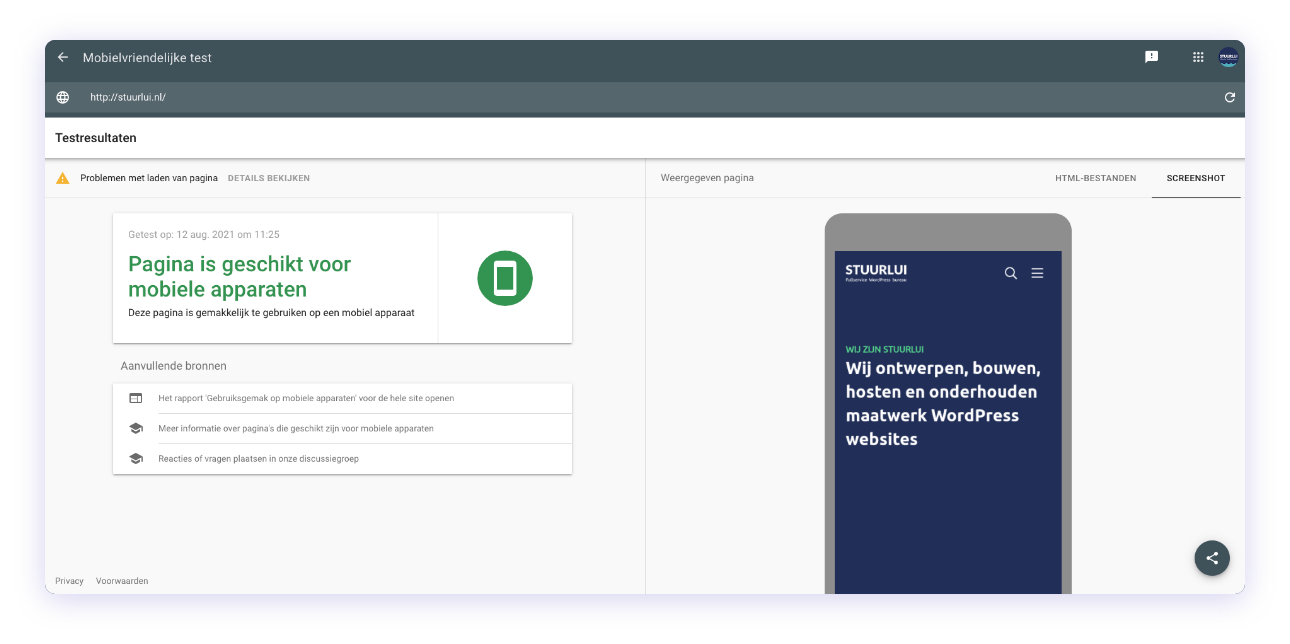The width and height of the screenshot is (1290, 644).
Task: Open the Voorwaarden footer link
Action: (x=122, y=581)
